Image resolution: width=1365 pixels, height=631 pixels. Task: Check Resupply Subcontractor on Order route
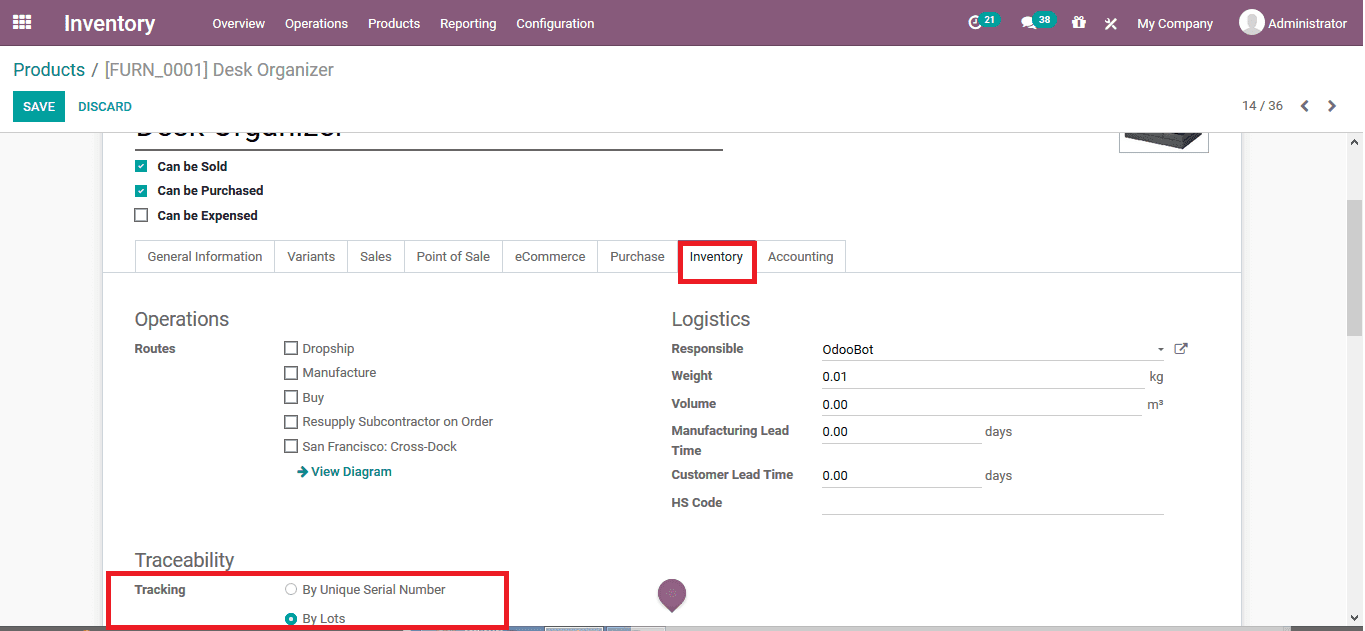(x=291, y=422)
